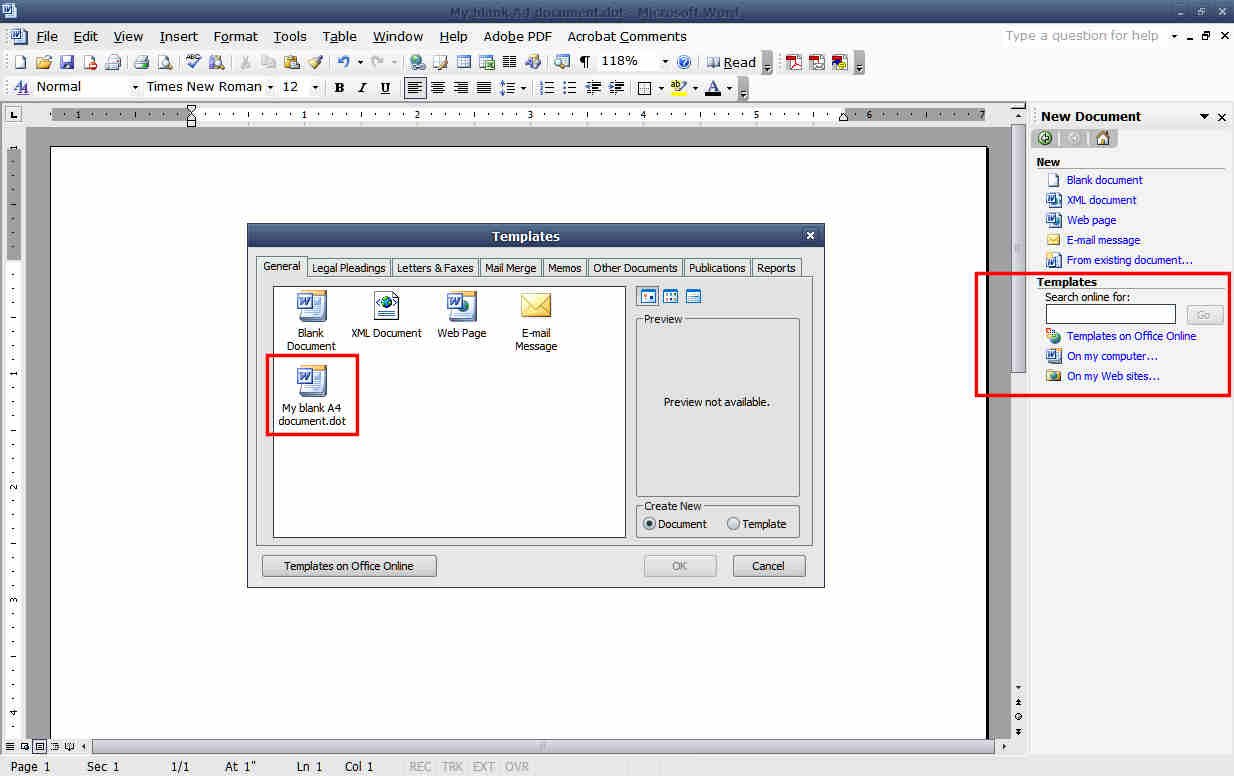Image resolution: width=1234 pixels, height=776 pixels.
Task: Apply Underline formatting
Action: [385, 88]
